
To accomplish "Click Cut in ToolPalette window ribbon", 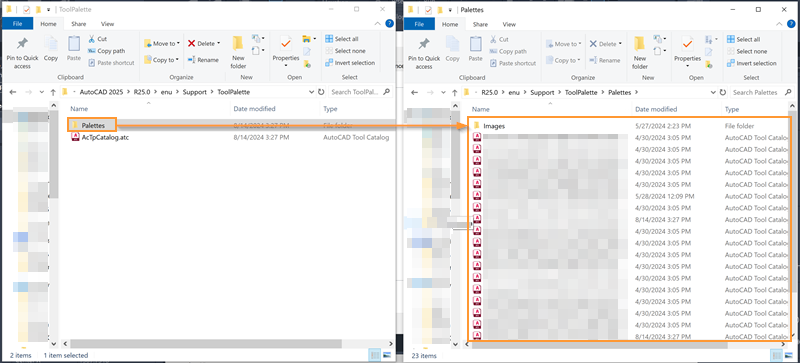I will 97,39.
